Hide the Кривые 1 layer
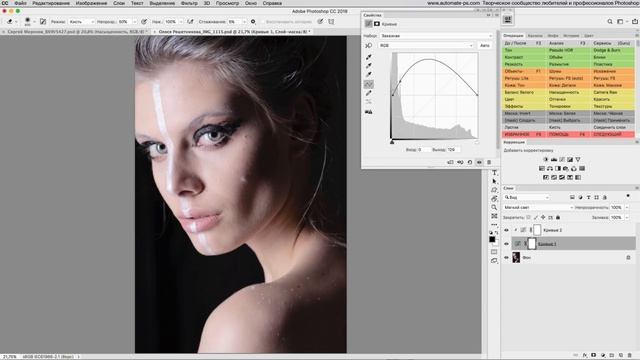The height and width of the screenshot is (360, 640). 507,244
